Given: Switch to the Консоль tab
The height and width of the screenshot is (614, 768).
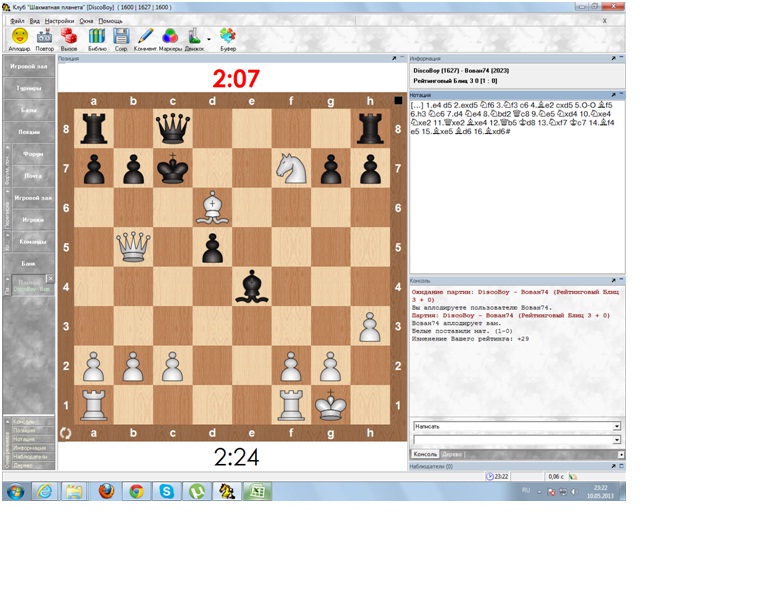Looking at the screenshot, I should (x=425, y=454).
